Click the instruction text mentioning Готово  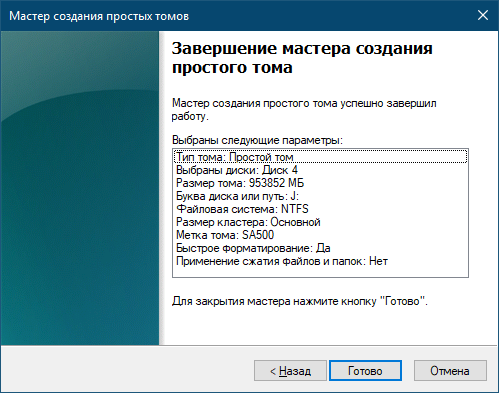tap(300, 301)
